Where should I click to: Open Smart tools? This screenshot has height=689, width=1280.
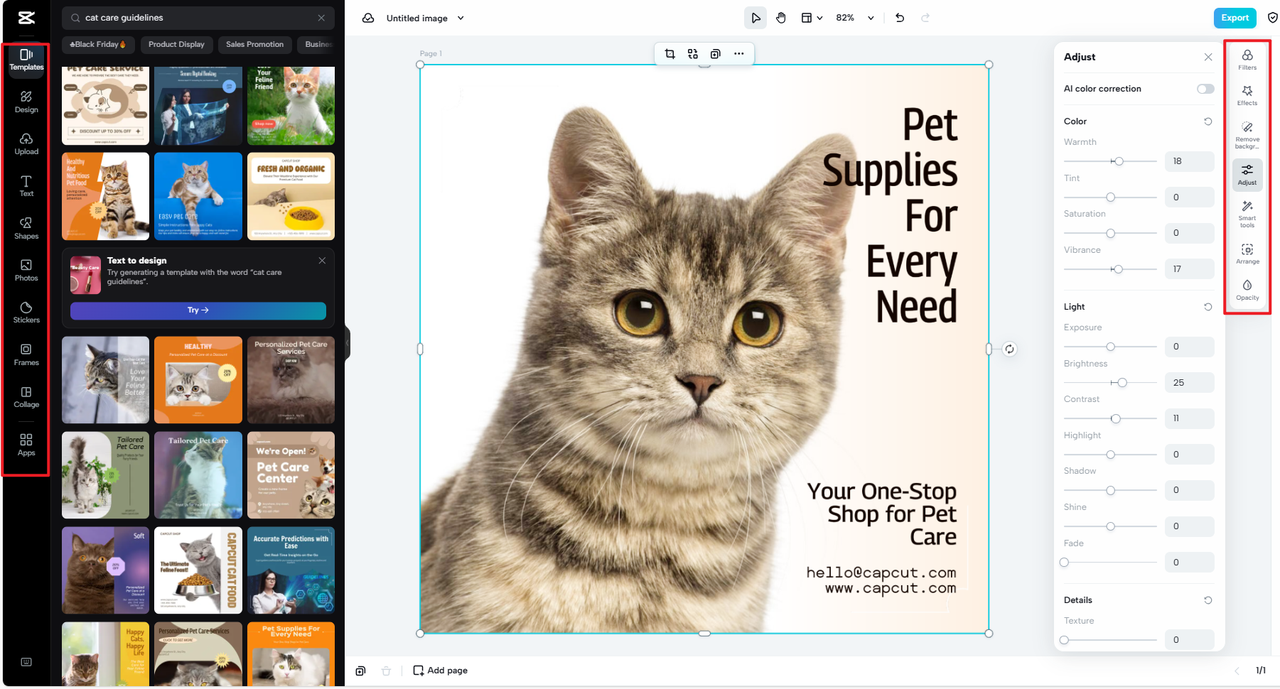point(1247,214)
